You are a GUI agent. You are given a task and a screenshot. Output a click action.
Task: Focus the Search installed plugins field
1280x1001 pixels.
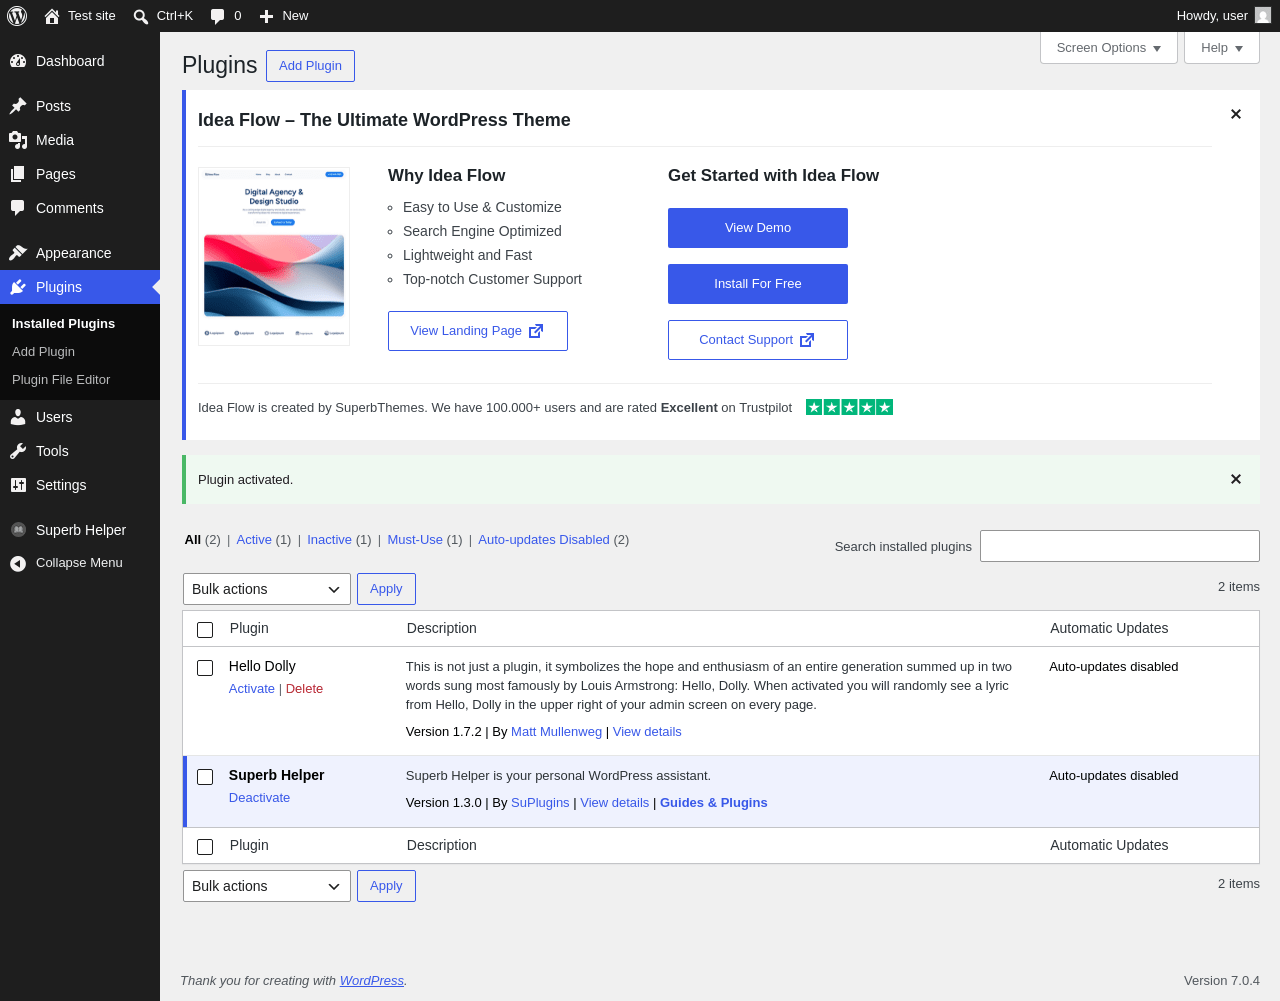click(x=1120, y=546)
